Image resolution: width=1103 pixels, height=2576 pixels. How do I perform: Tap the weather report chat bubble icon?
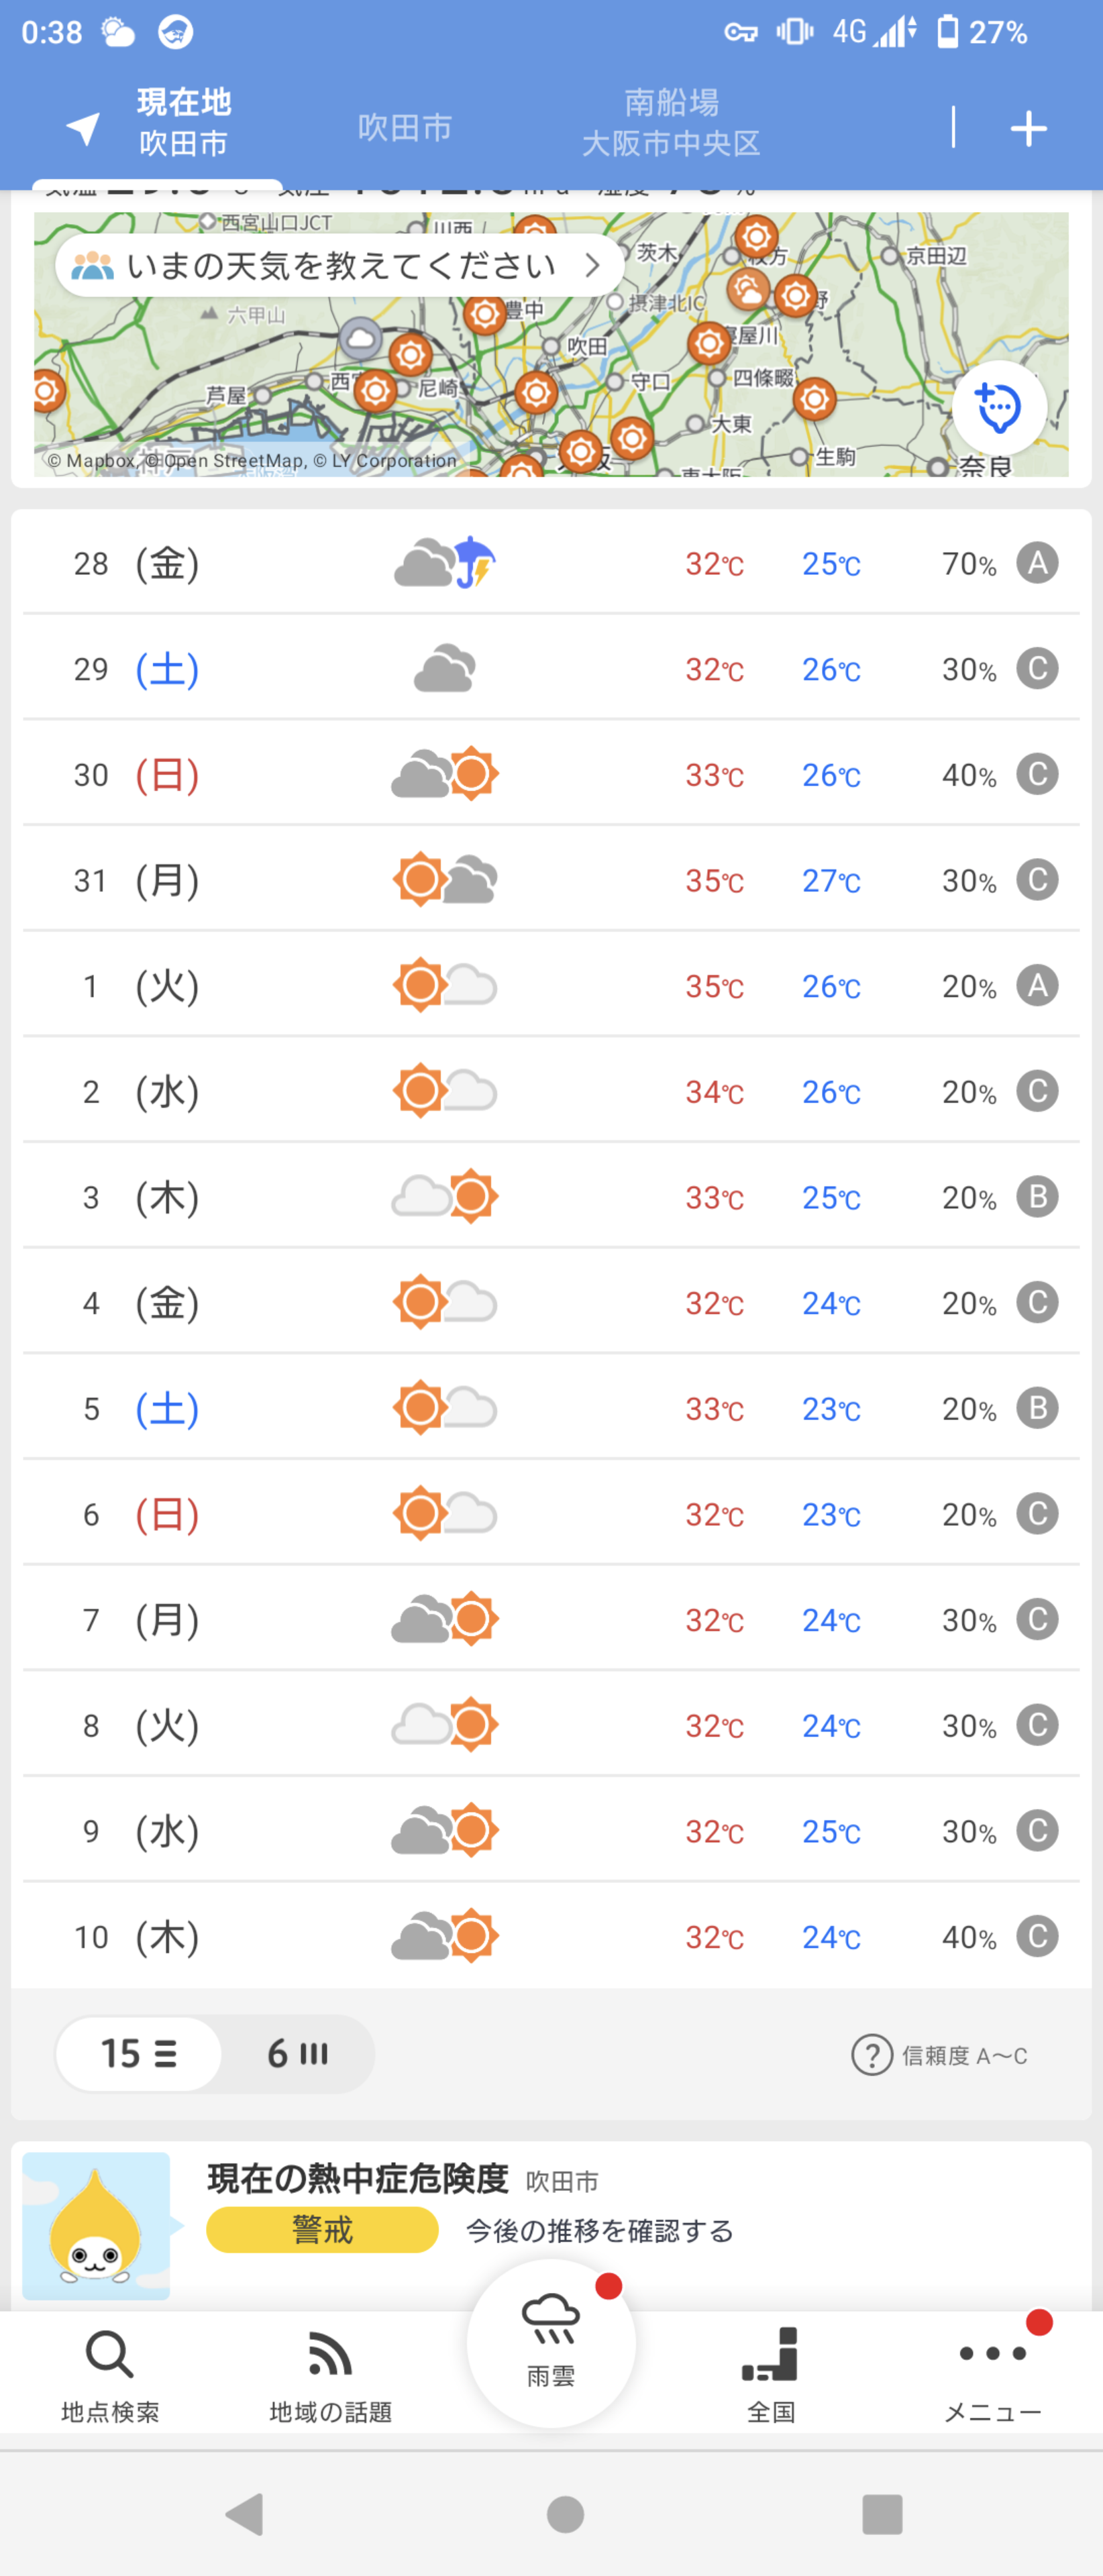[998, 407]
